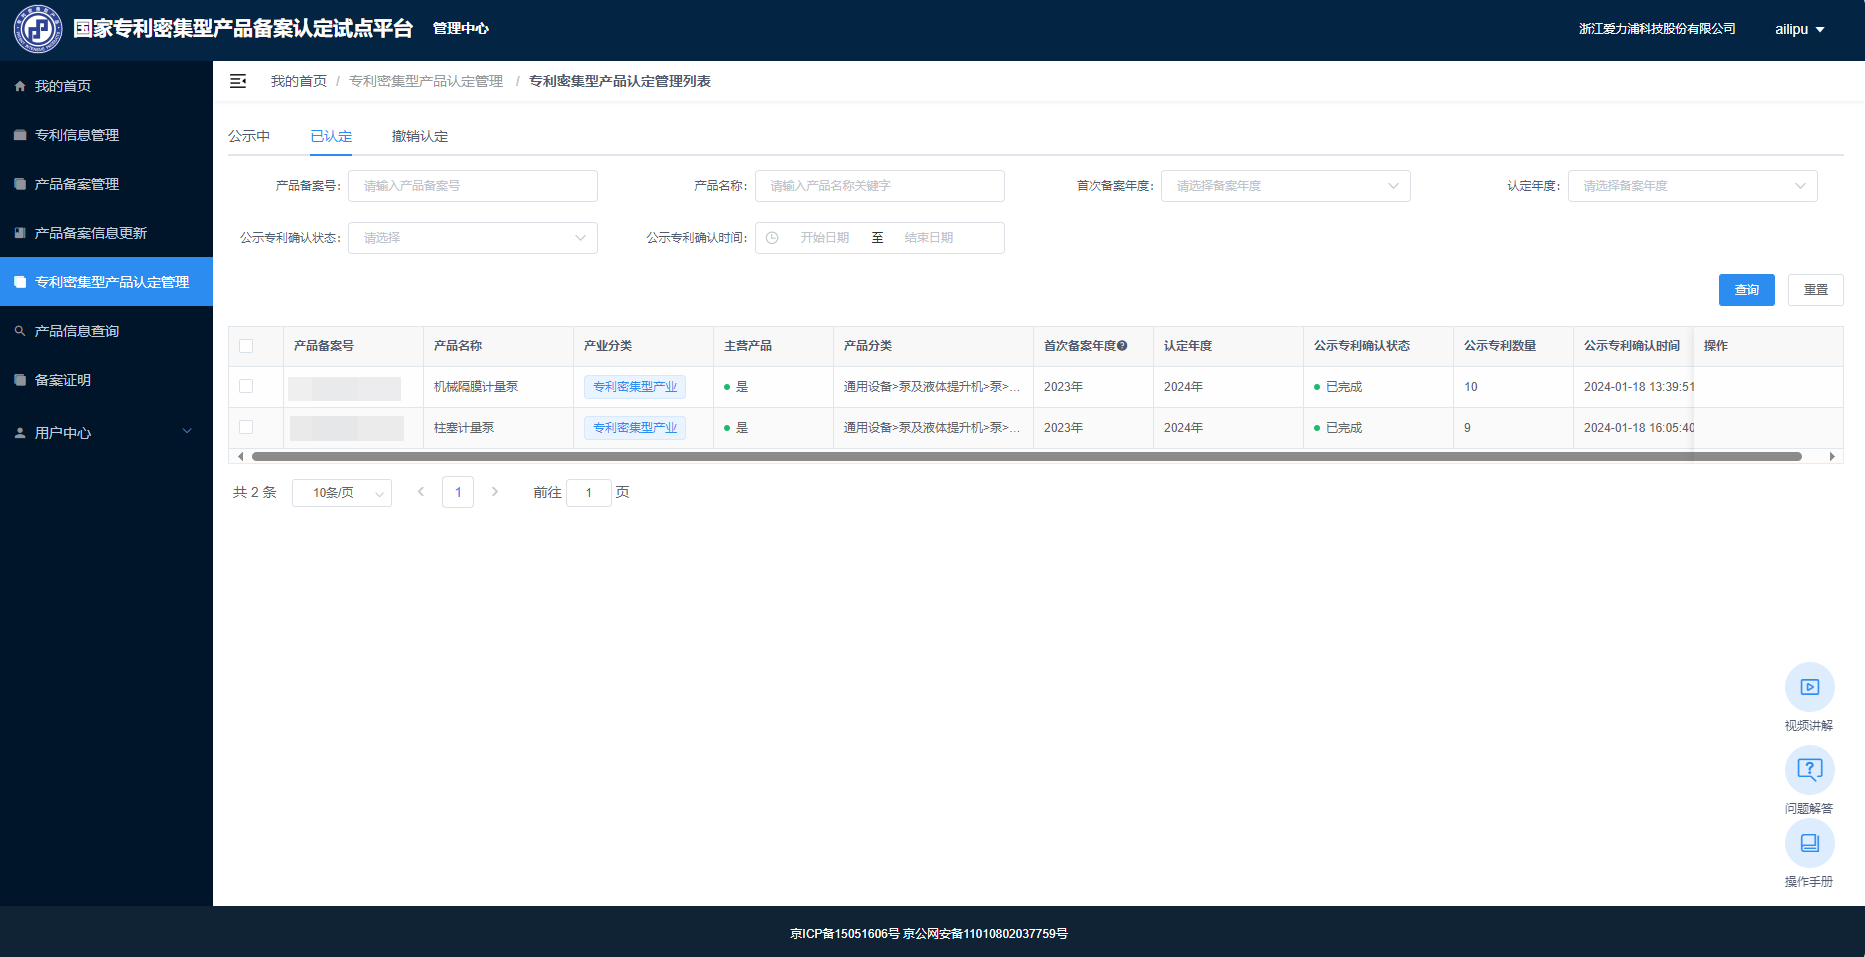Click 我的首页 breadcrumb link
The image size is (1865, 957).
point(299,81)
